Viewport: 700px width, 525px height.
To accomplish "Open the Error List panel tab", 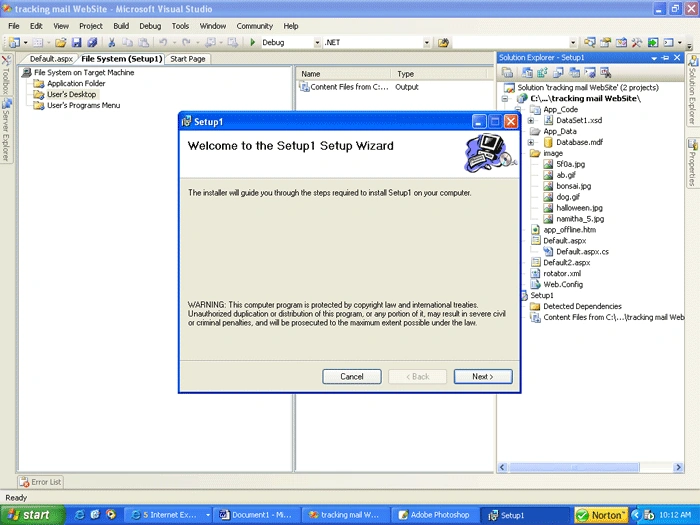I will [41, 482].
